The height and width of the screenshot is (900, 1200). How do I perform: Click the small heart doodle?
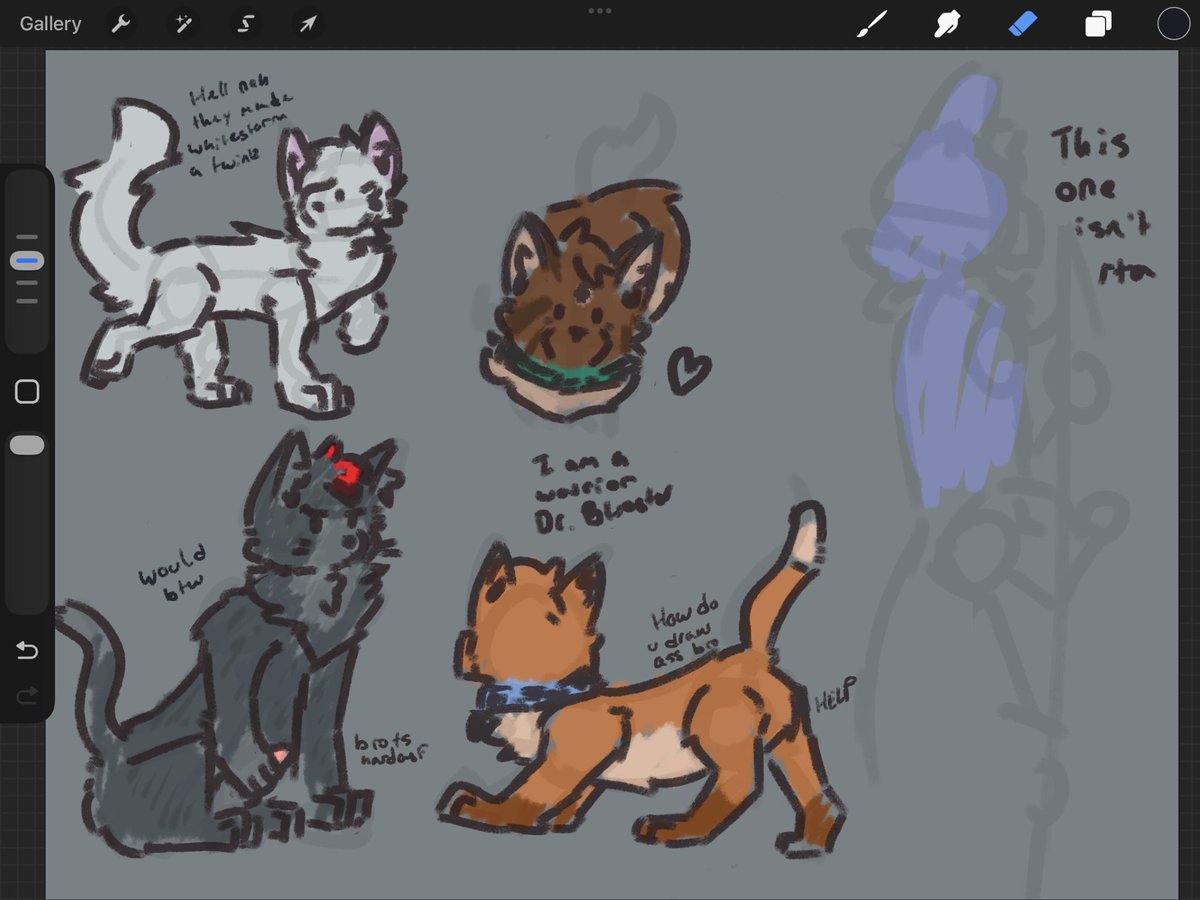689,369
